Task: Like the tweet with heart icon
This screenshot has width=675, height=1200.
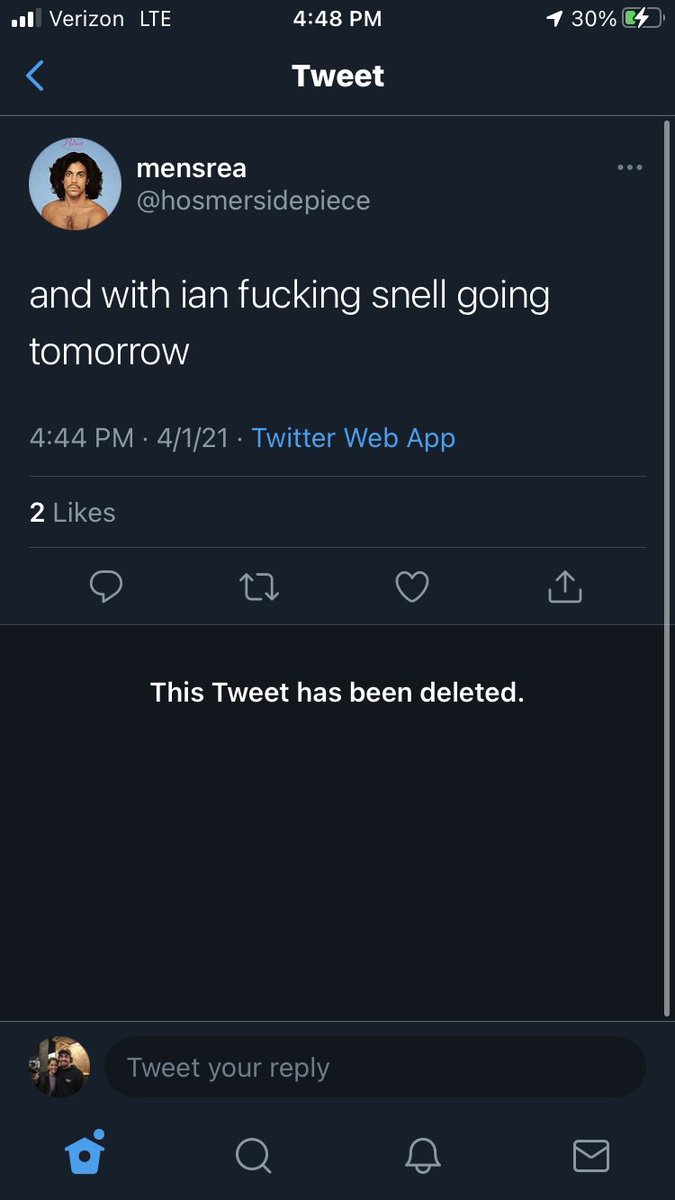Action: pyautogui.click(x=412, y=587)
